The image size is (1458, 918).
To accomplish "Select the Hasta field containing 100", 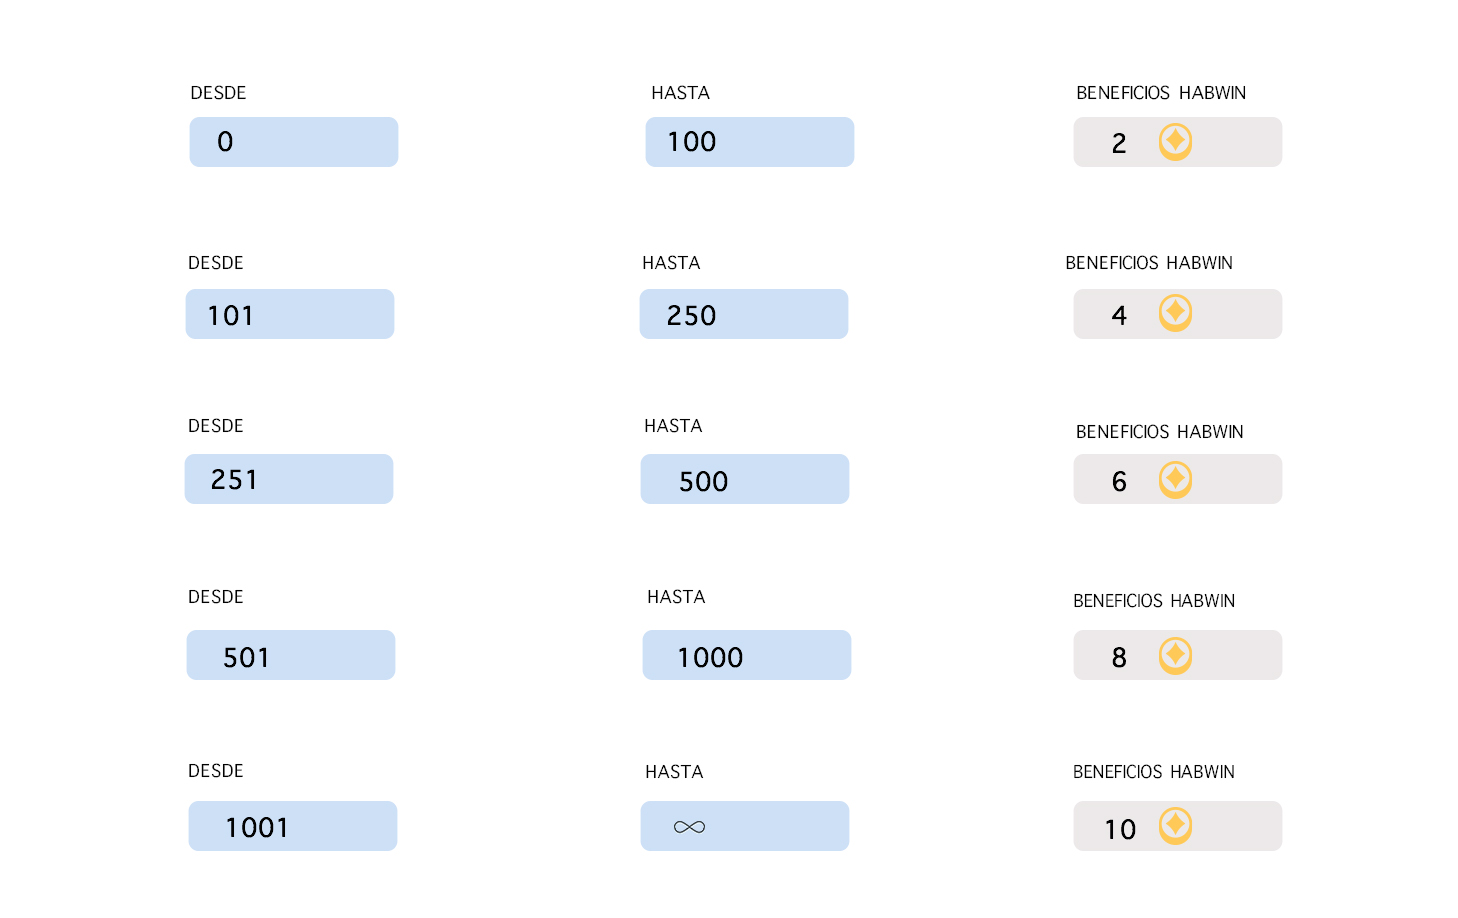I will pos(750,142).
